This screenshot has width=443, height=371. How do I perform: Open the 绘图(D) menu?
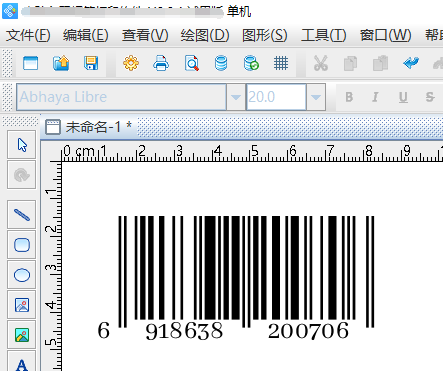click(x=205, y=35)
